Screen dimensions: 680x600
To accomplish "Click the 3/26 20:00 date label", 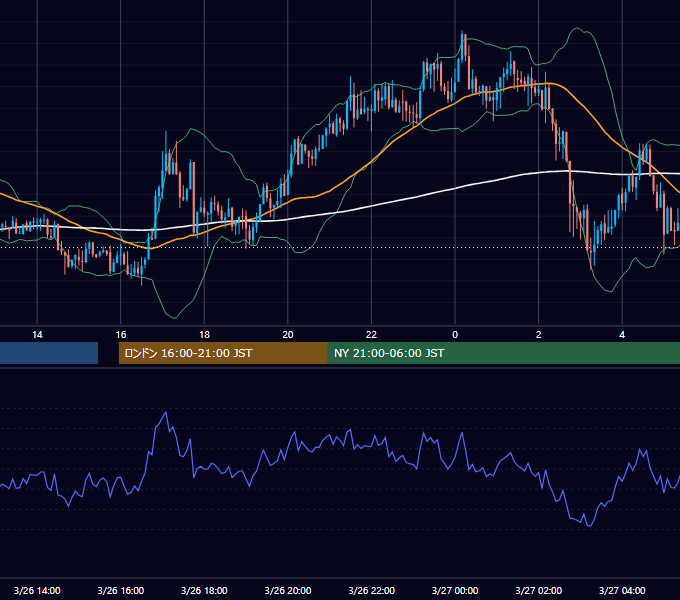I will [x=288, y=590].
